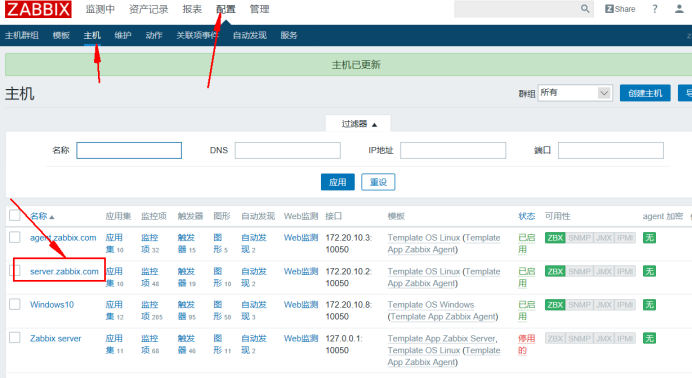The width and height of the screenshot is (692, 378).
Task: Toggle the select-all hosts checkbox
Action: click(x=15, y=215)
